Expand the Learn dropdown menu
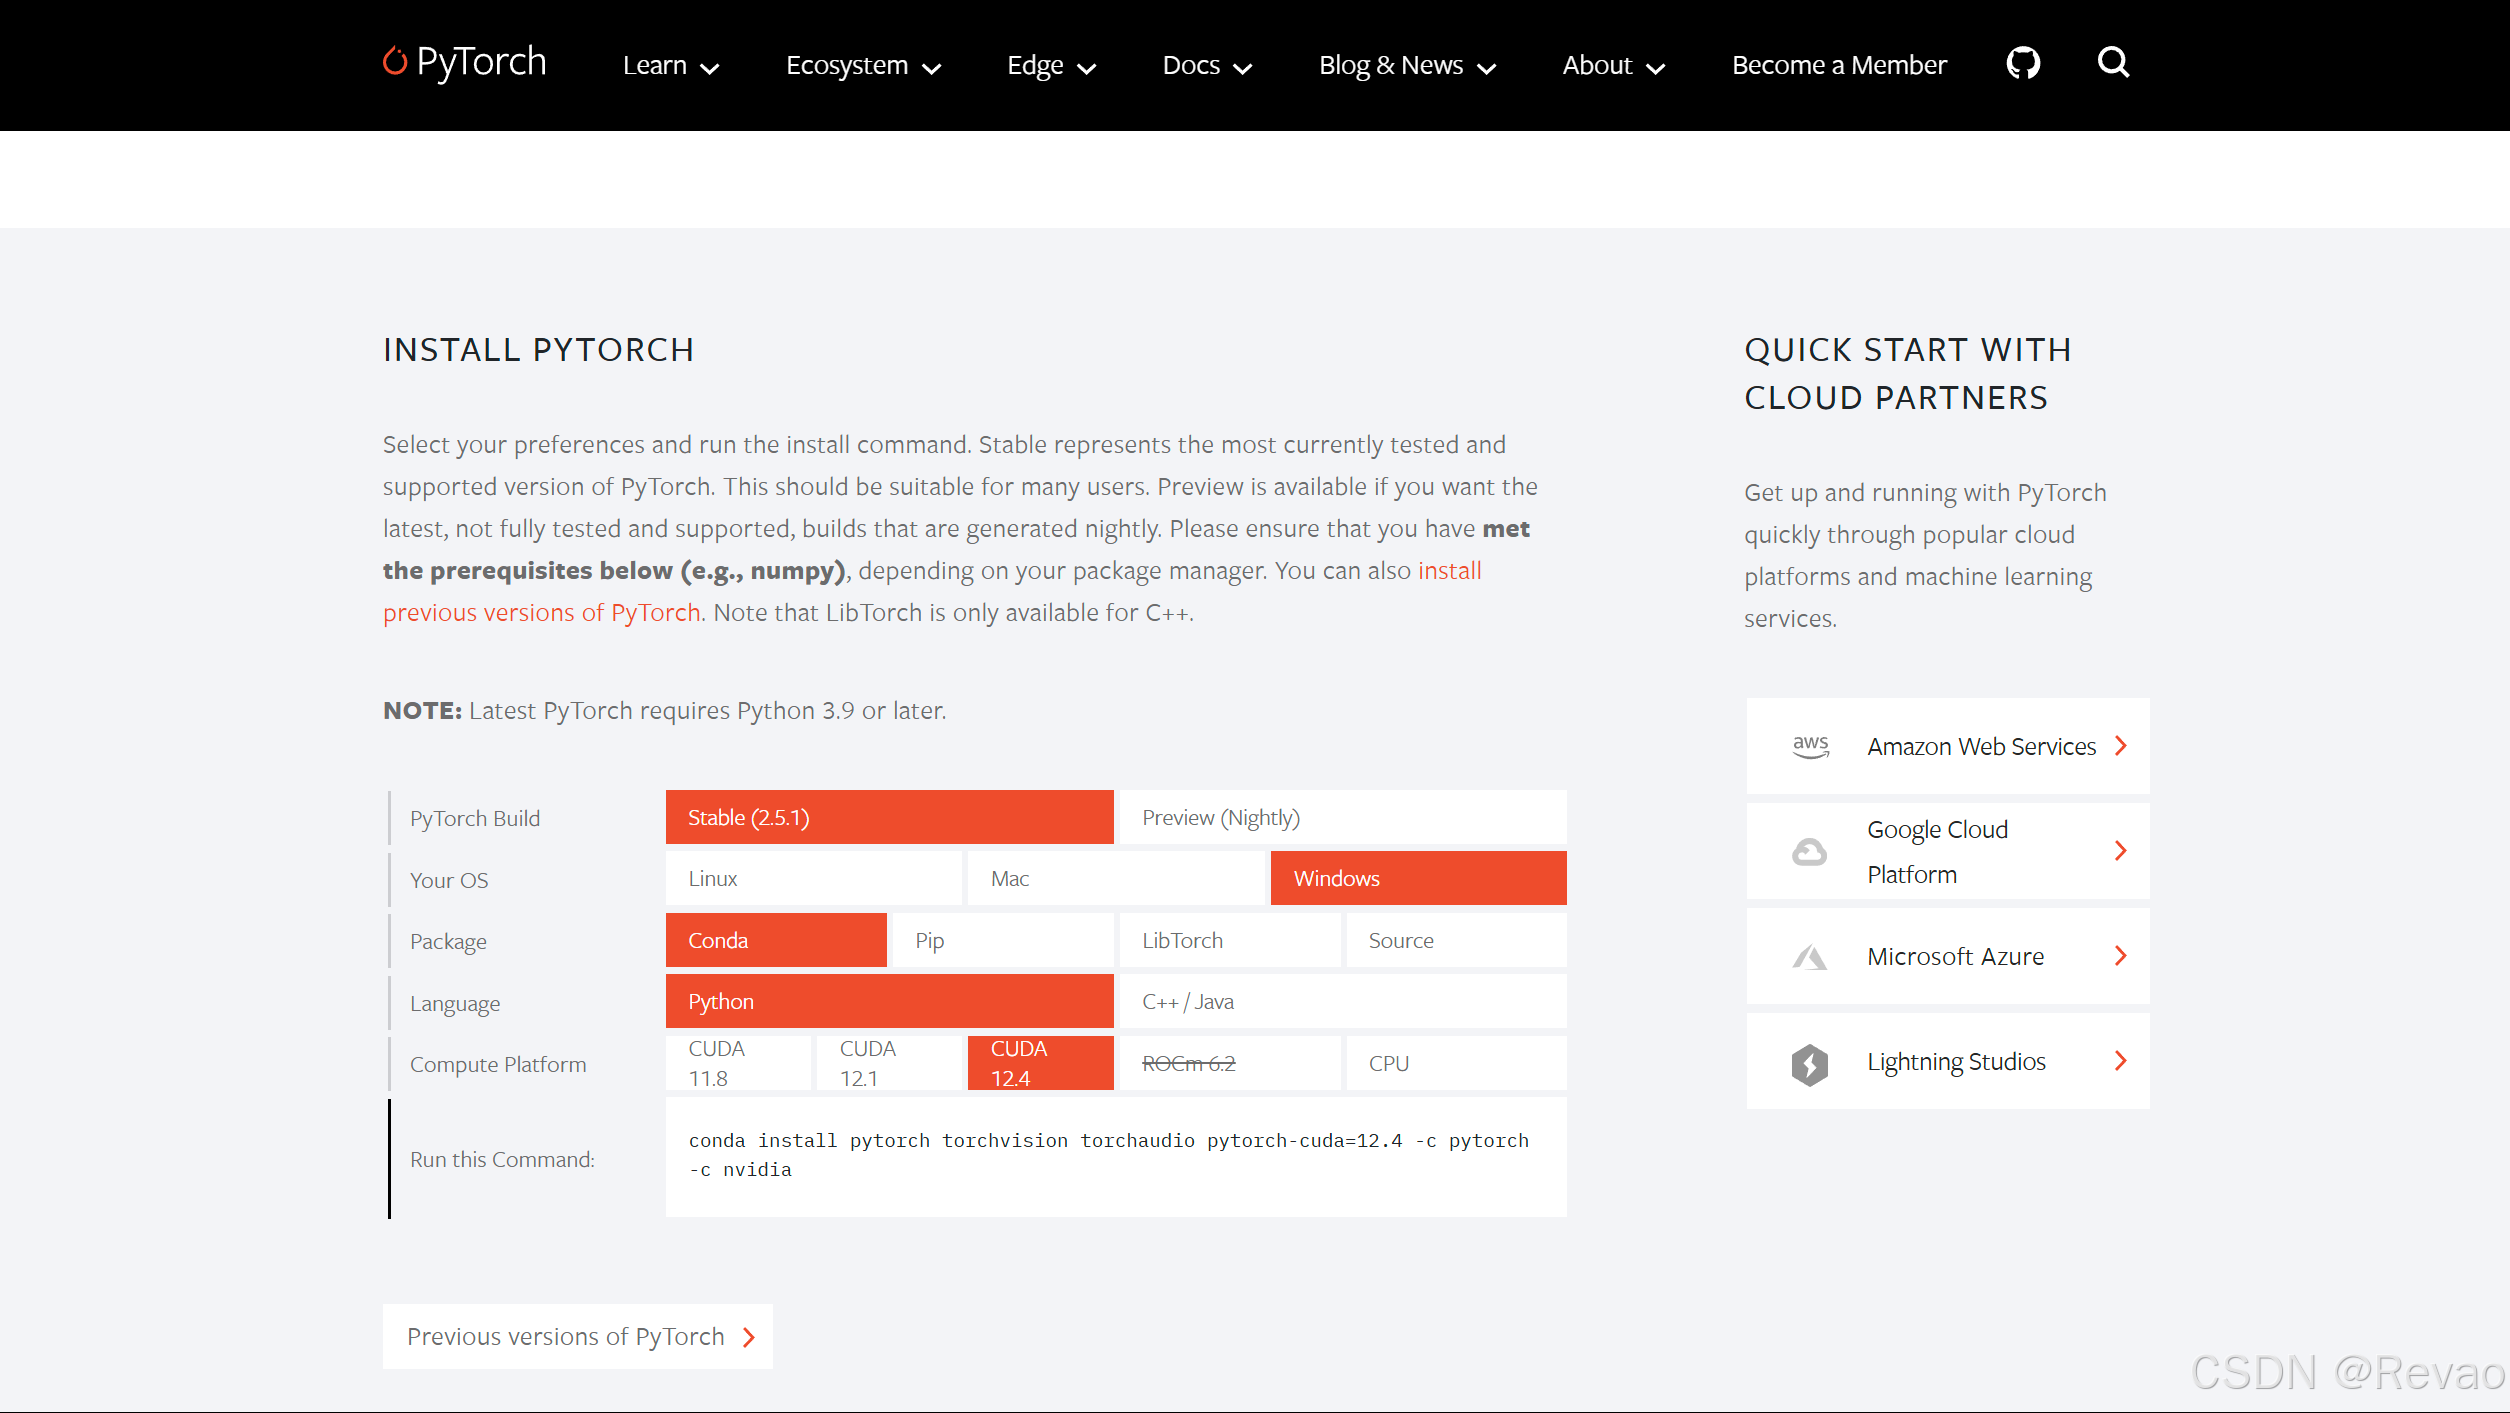This screenshot has height=1413, width=2510. tap(670, 66)
